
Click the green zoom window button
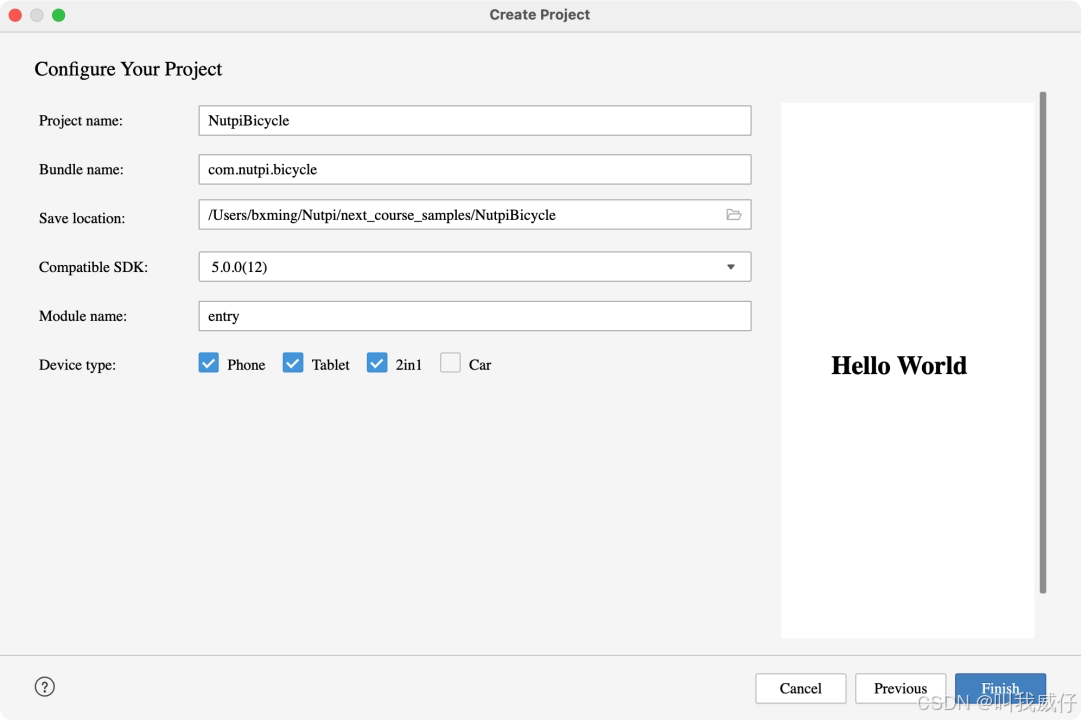tap(59, 15)
